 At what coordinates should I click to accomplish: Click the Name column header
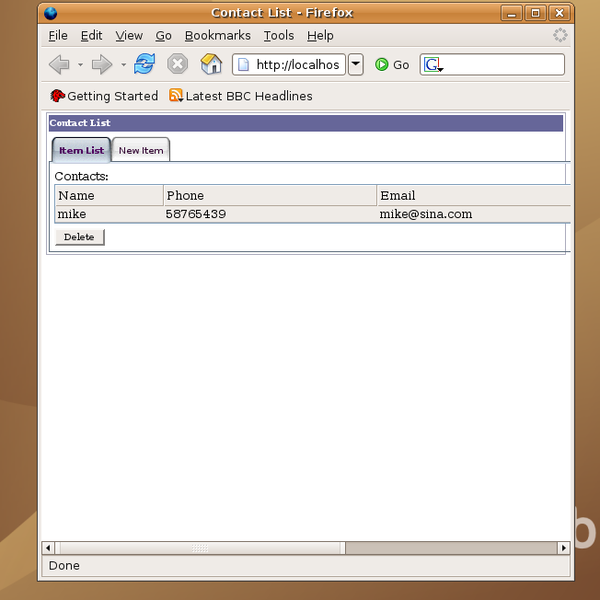pos(109,195)
